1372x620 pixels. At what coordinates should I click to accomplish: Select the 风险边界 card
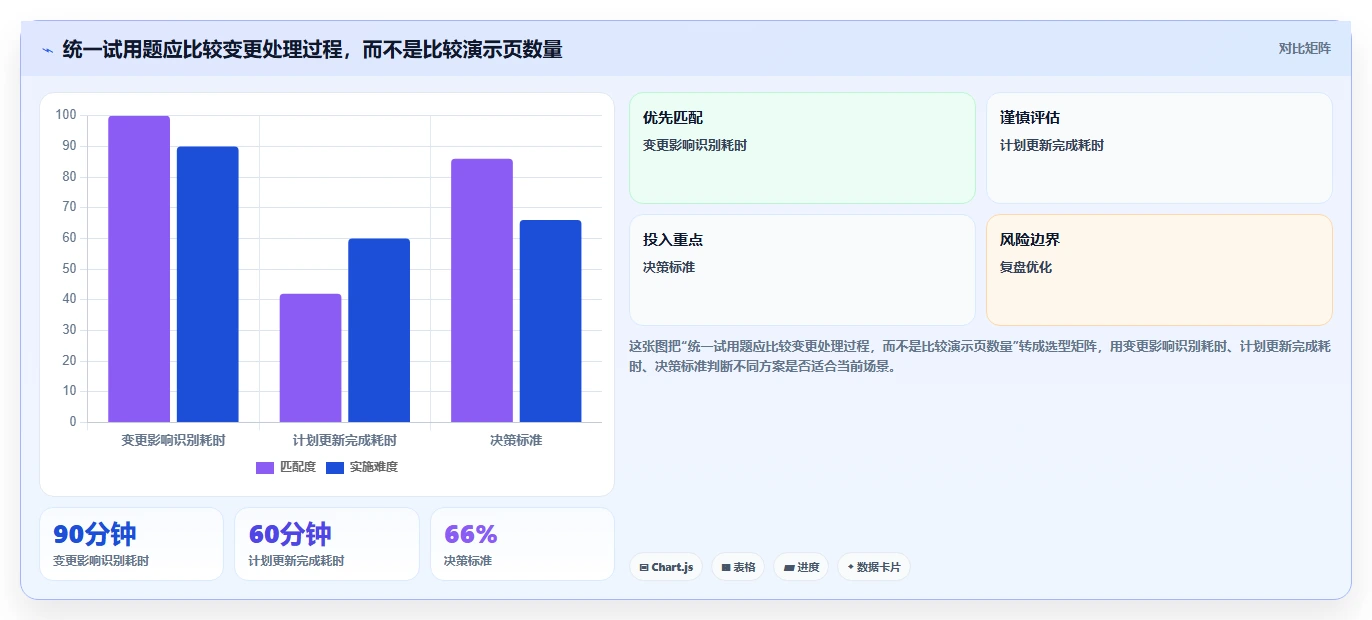pyautogui.click(x=1159, y=270)
